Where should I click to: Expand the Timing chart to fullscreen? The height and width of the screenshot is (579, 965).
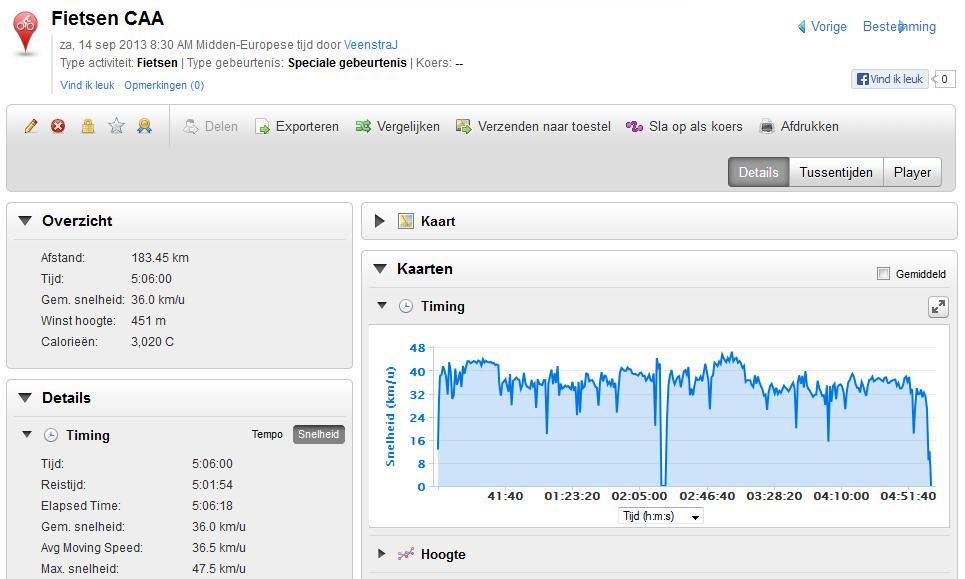[938, 306]
